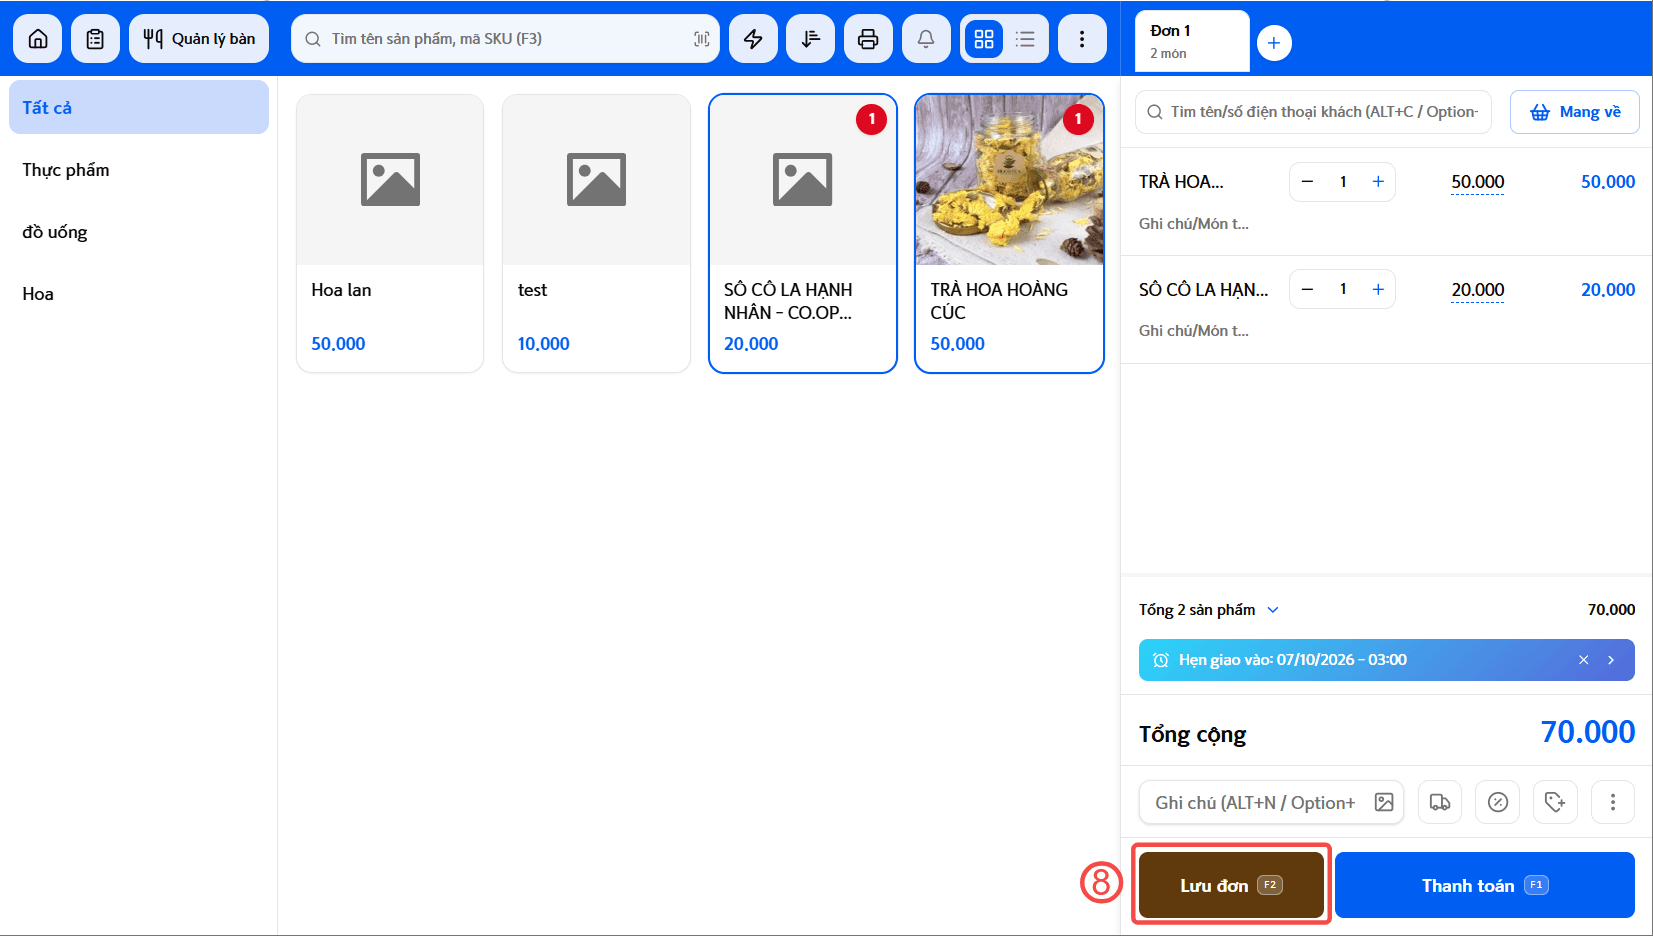Decrease SÔ CÔ LA HẠN quantity
This screenshot has width=1653, height=936.
(x=1307, y=289)
